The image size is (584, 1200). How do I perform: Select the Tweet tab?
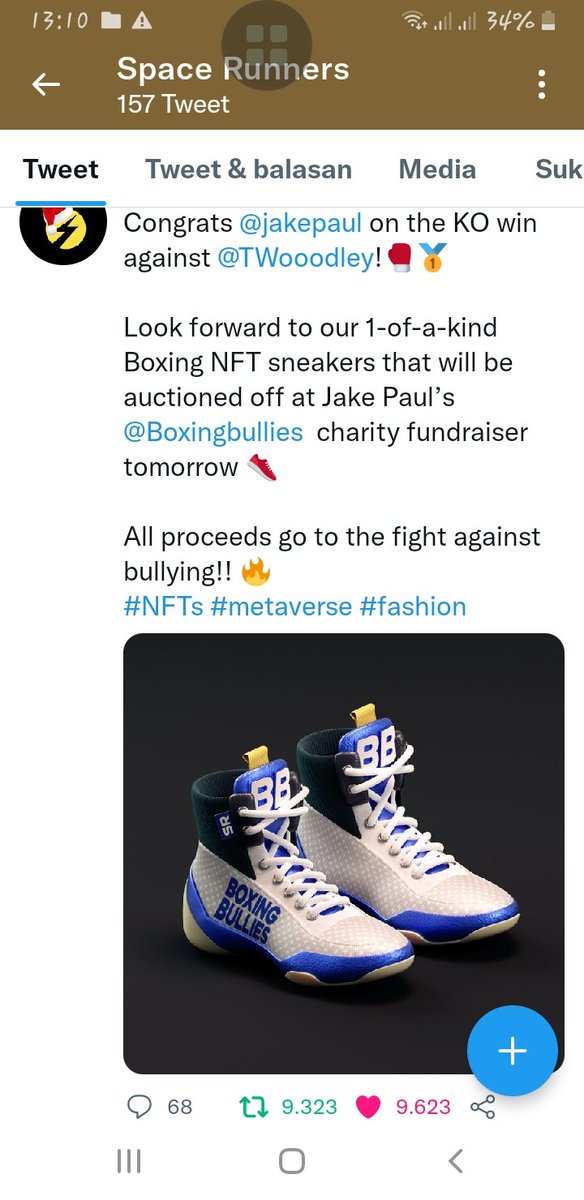(x=61, y=169)
